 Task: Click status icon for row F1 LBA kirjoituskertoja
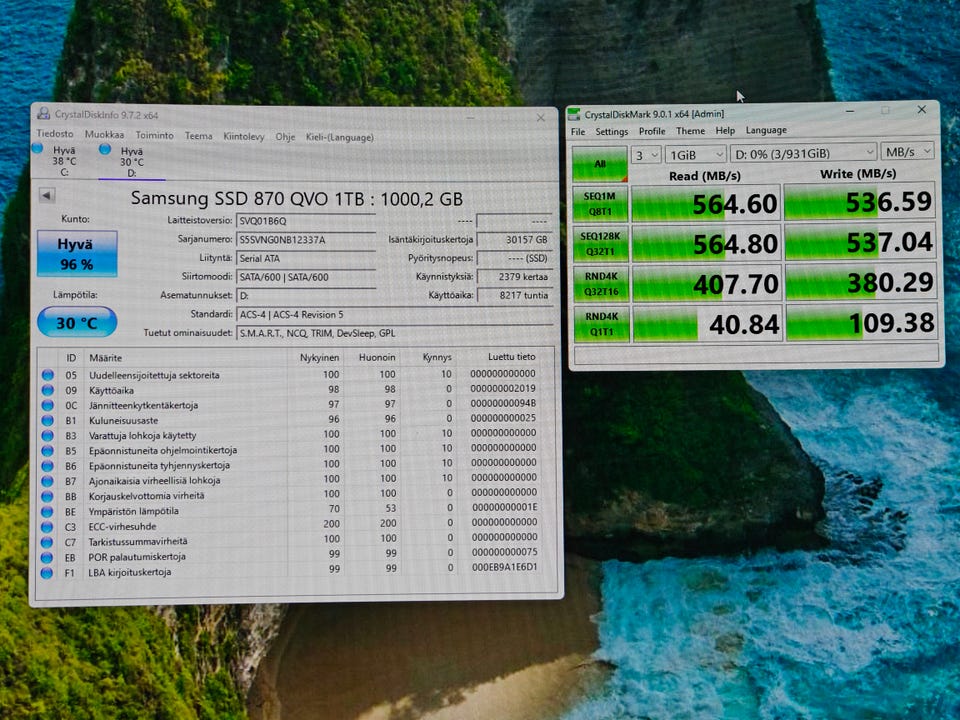click(x=47, y=573)
